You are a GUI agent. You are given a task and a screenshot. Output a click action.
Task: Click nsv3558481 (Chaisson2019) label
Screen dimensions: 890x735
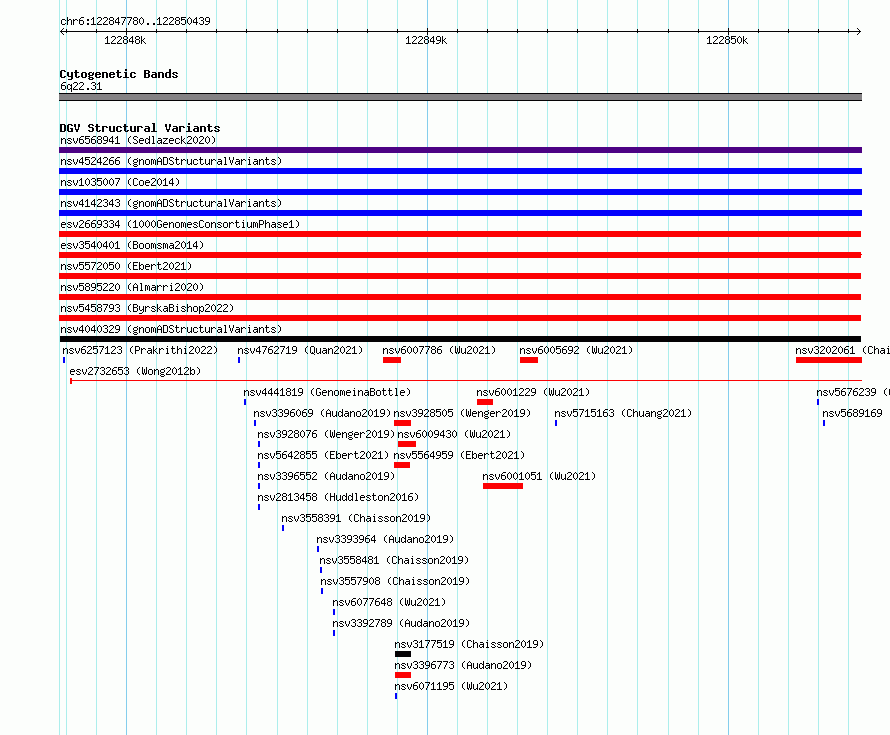click(x=394, y=560)
